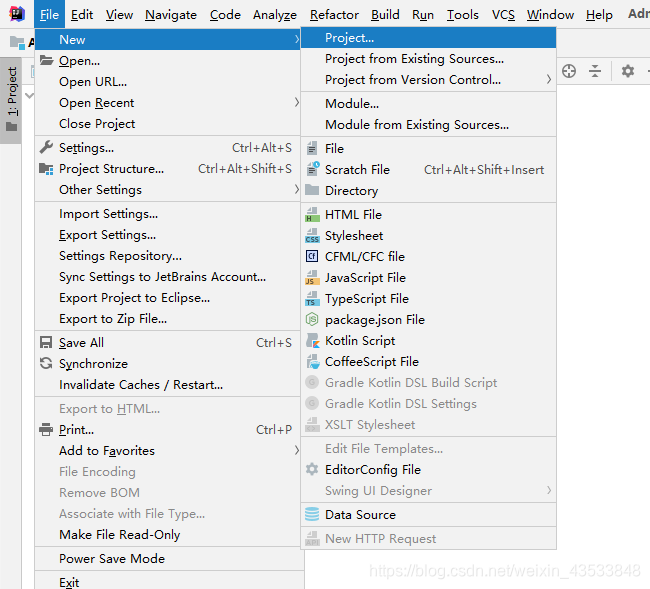The image size is (650, 589).
Task: Select New Project... entry
Action: click(x=428, y=38)
